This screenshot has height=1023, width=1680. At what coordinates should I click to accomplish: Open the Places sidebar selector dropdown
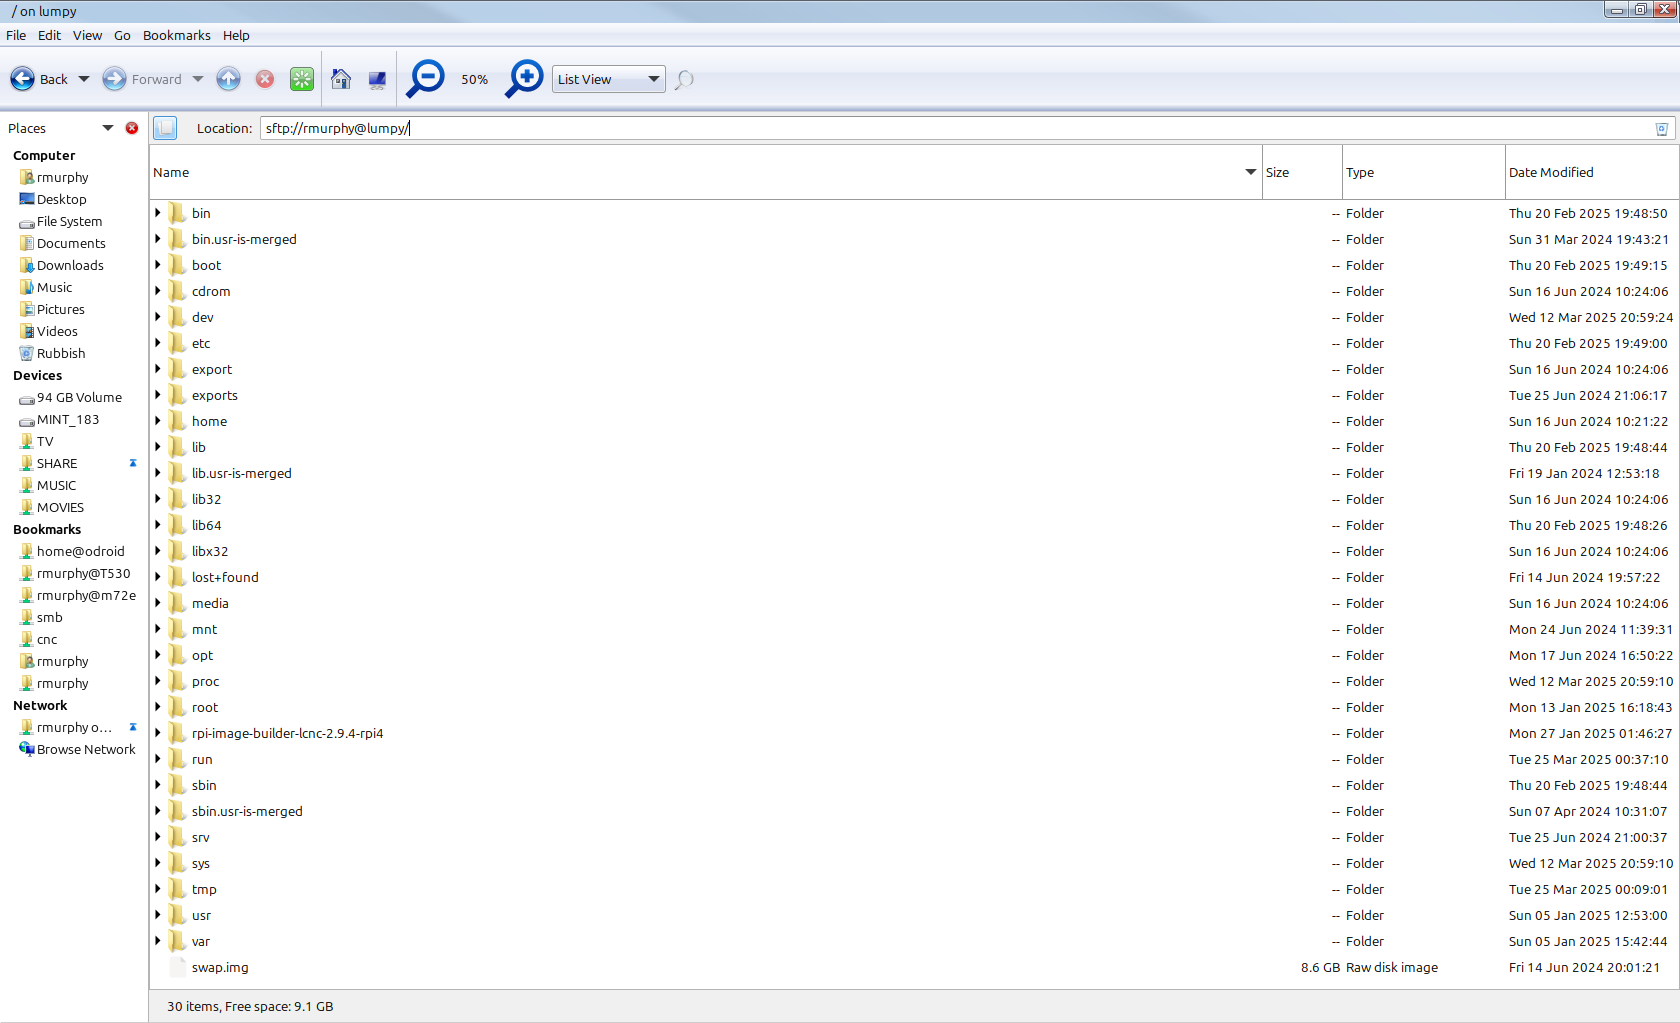point(107,128)
